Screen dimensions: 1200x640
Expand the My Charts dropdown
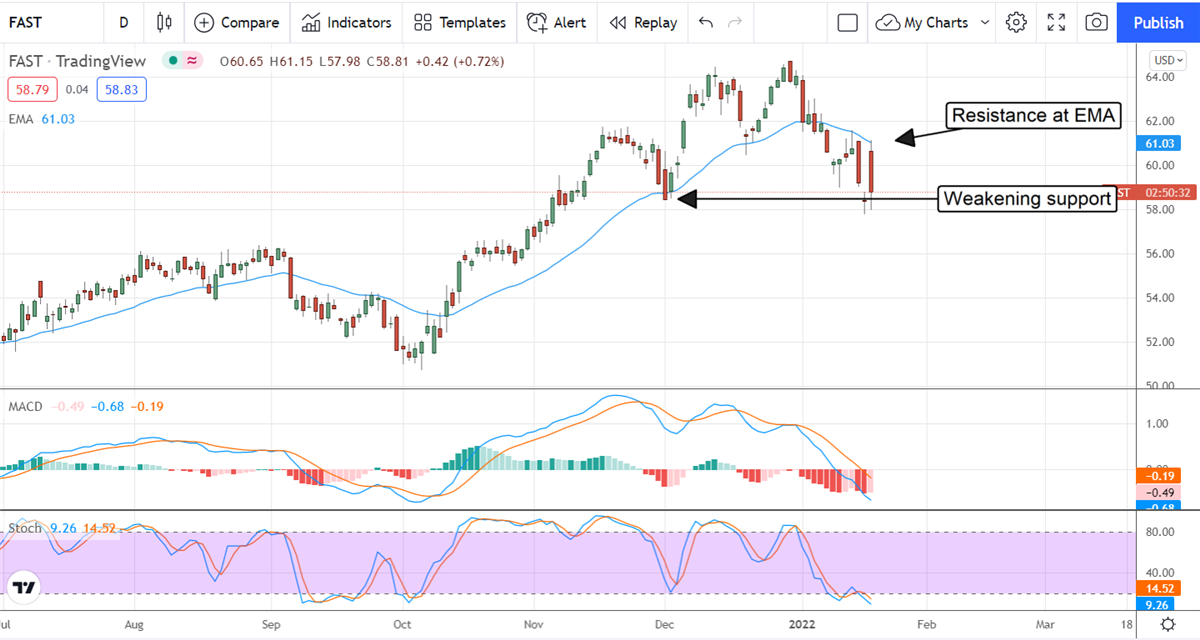[x=934, y=22]
